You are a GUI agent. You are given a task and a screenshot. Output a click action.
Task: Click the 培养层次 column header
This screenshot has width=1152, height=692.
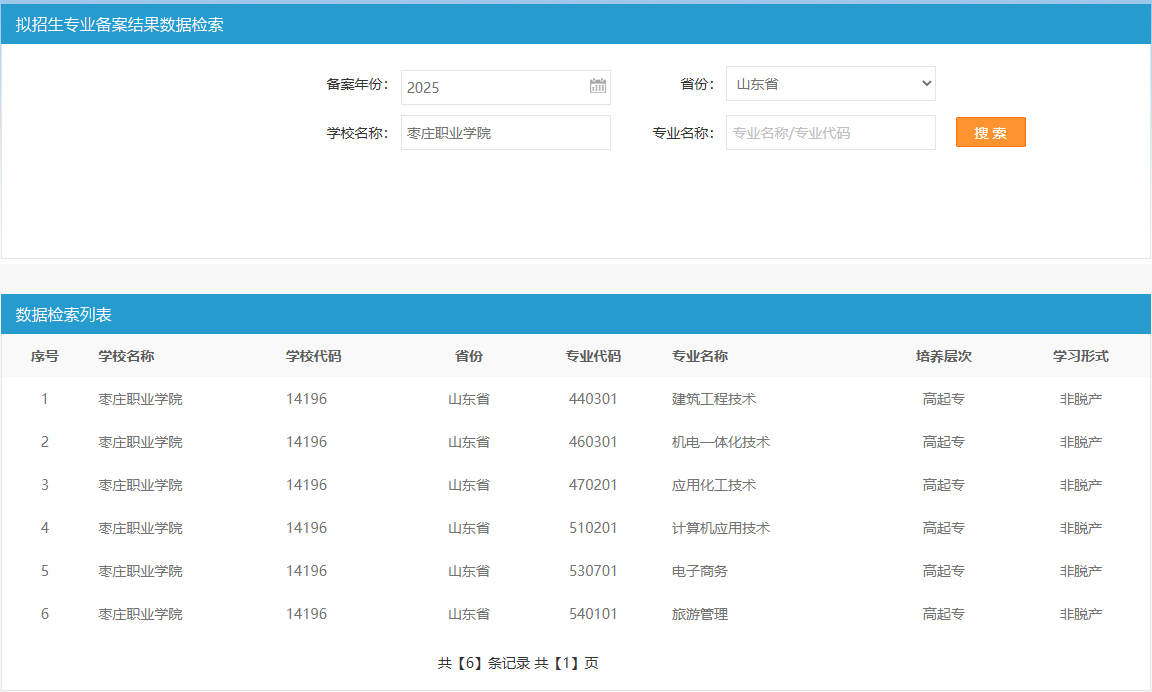pyautogui.click(x=943, y=356)
